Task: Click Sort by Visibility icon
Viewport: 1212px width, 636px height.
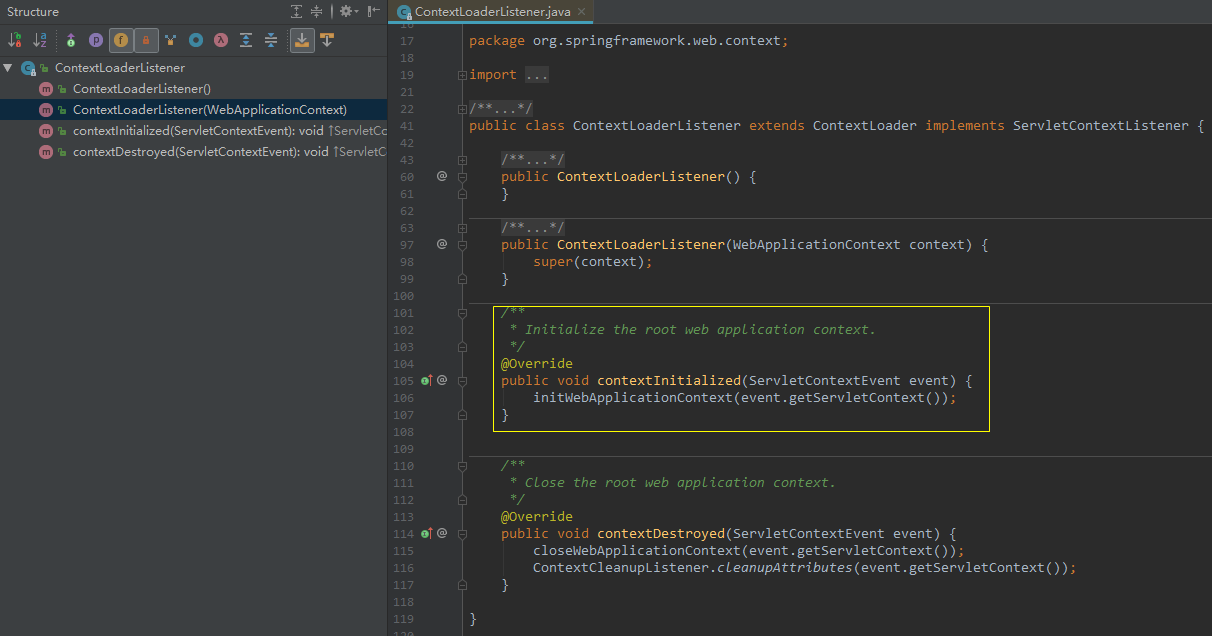Action: pyautogui.click(x=15, y=40)
